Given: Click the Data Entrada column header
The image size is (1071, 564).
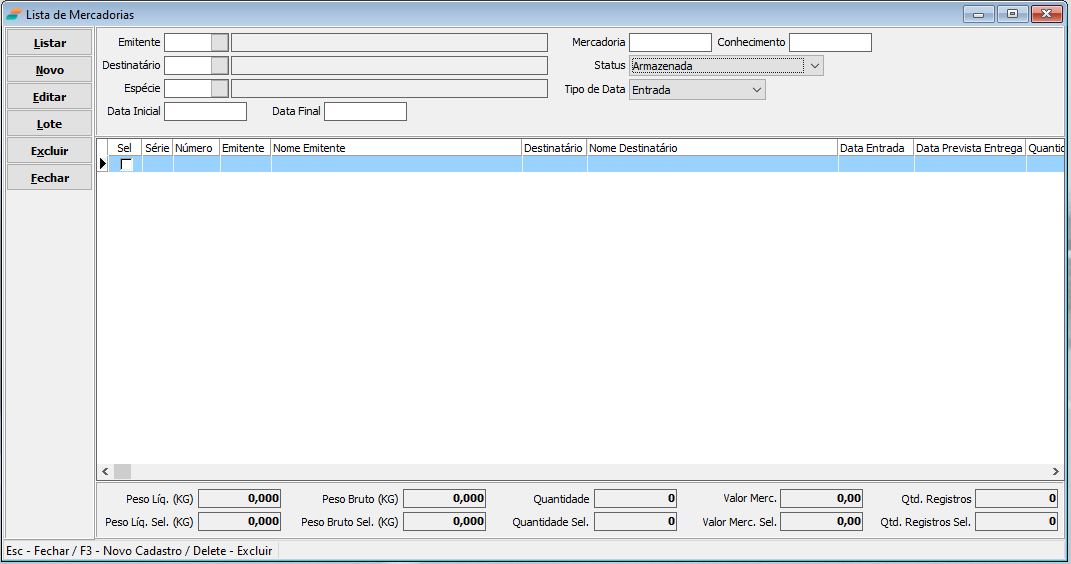Looking at the screenshot, I should (875, 148).
